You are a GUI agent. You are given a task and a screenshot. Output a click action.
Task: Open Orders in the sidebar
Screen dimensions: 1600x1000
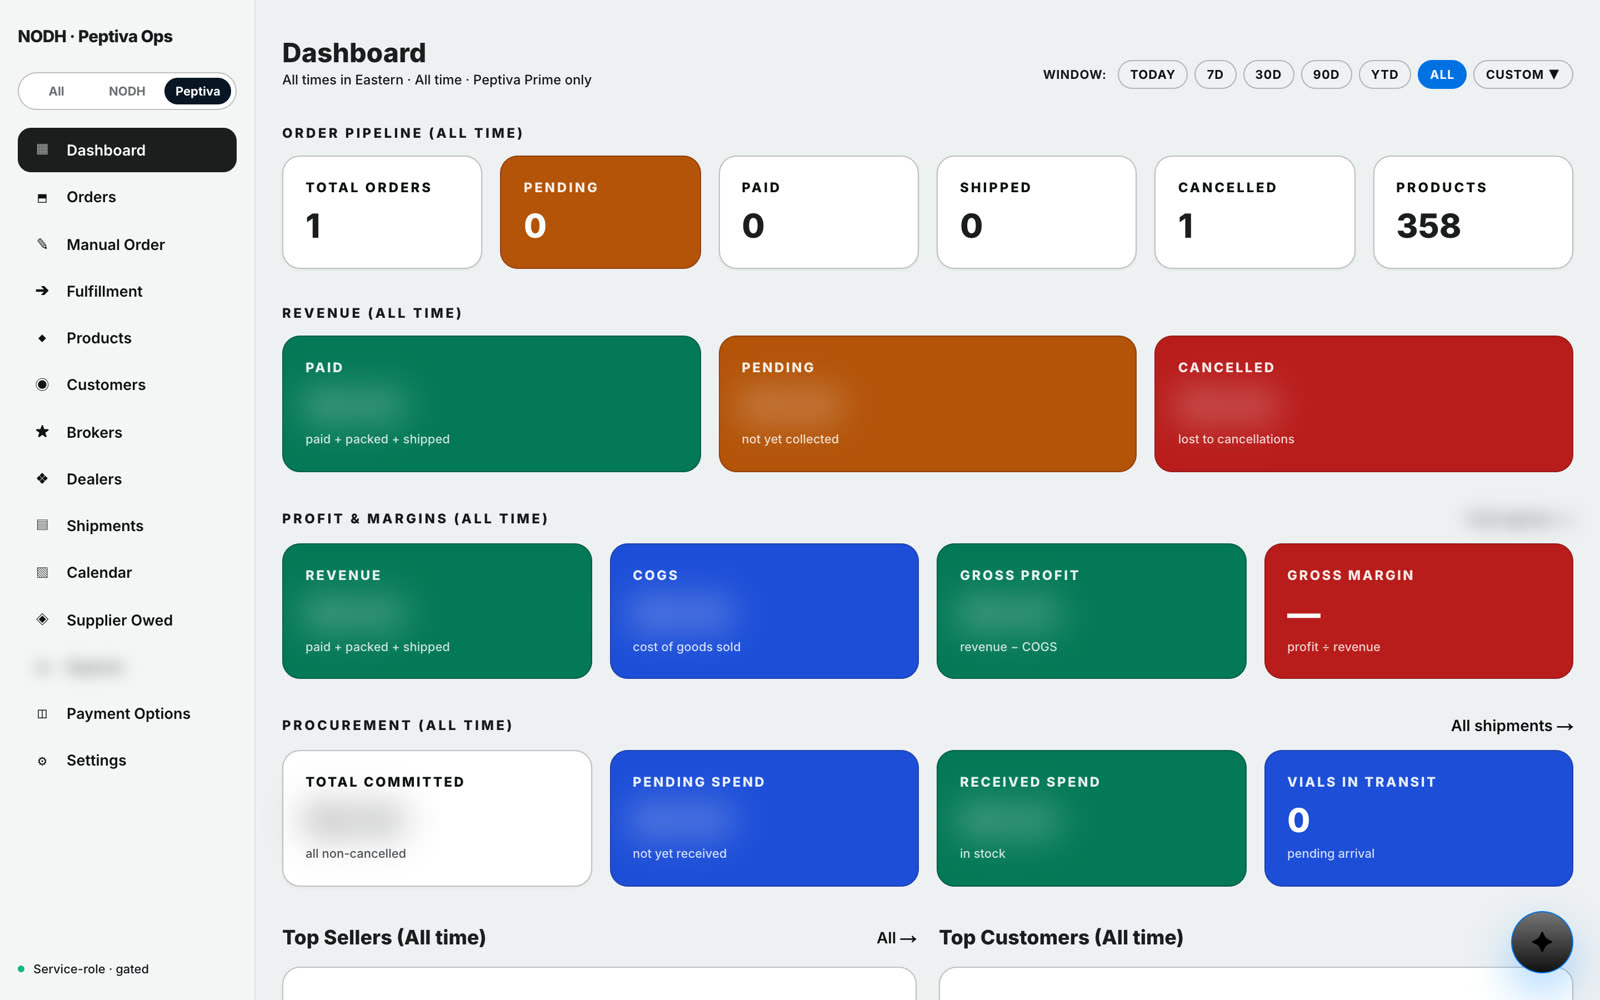point(127,197)
